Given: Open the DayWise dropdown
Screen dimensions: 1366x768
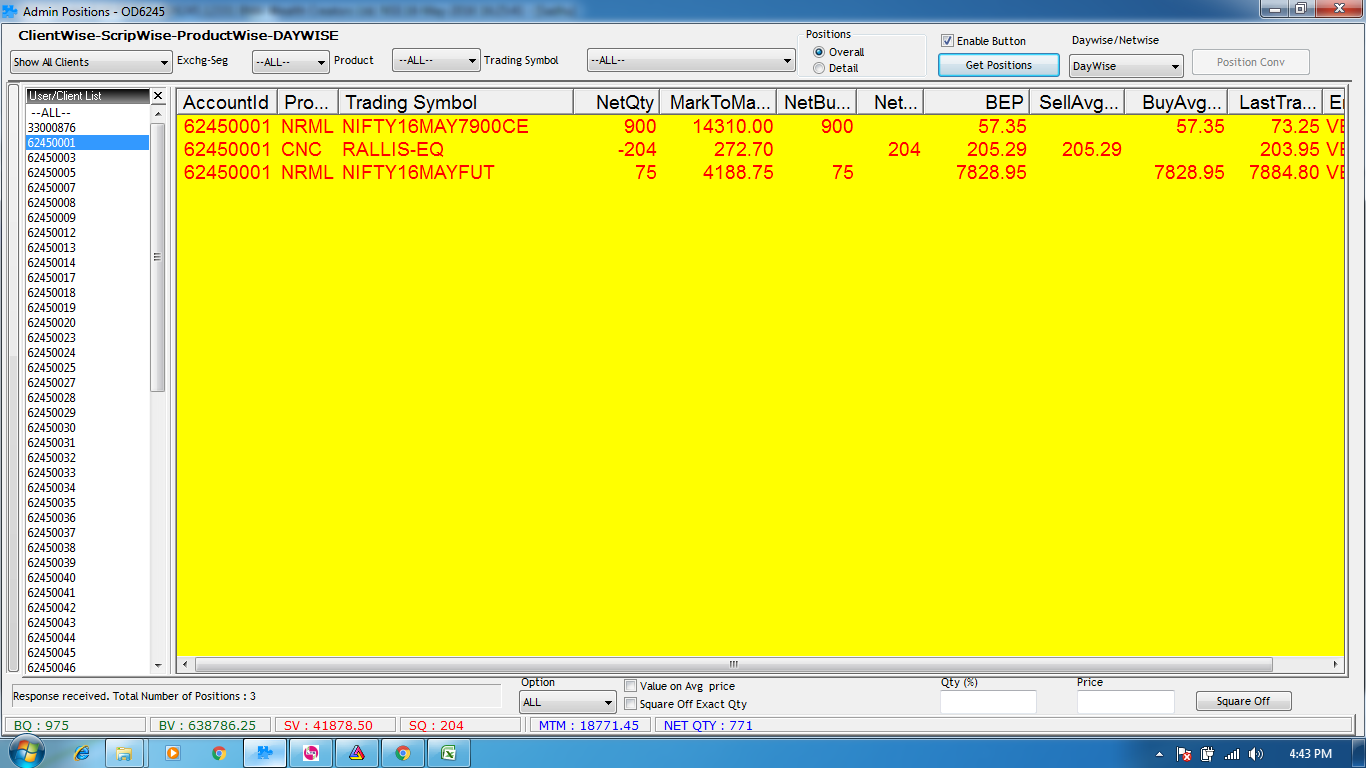Looking at the screenshot, I should point(1125,66).
